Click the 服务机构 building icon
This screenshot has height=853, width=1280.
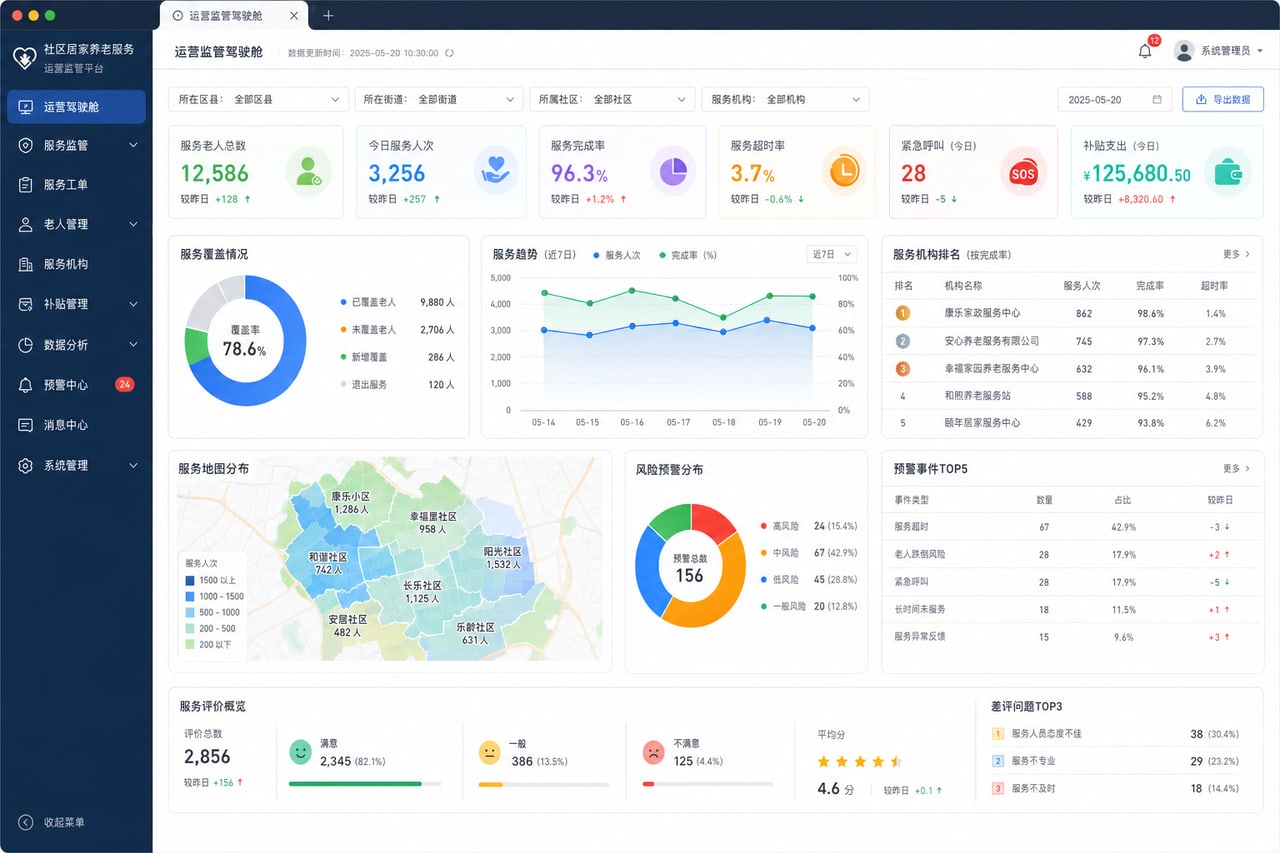click(x=25, y=264)
